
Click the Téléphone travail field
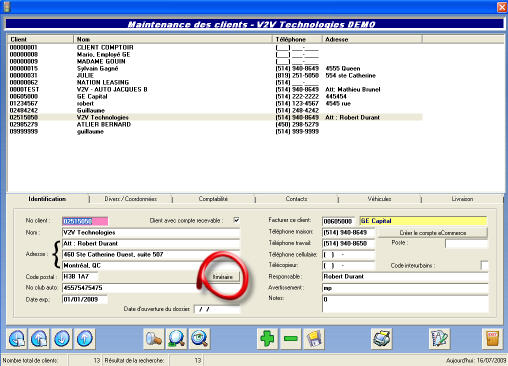[x=349, y=243]
